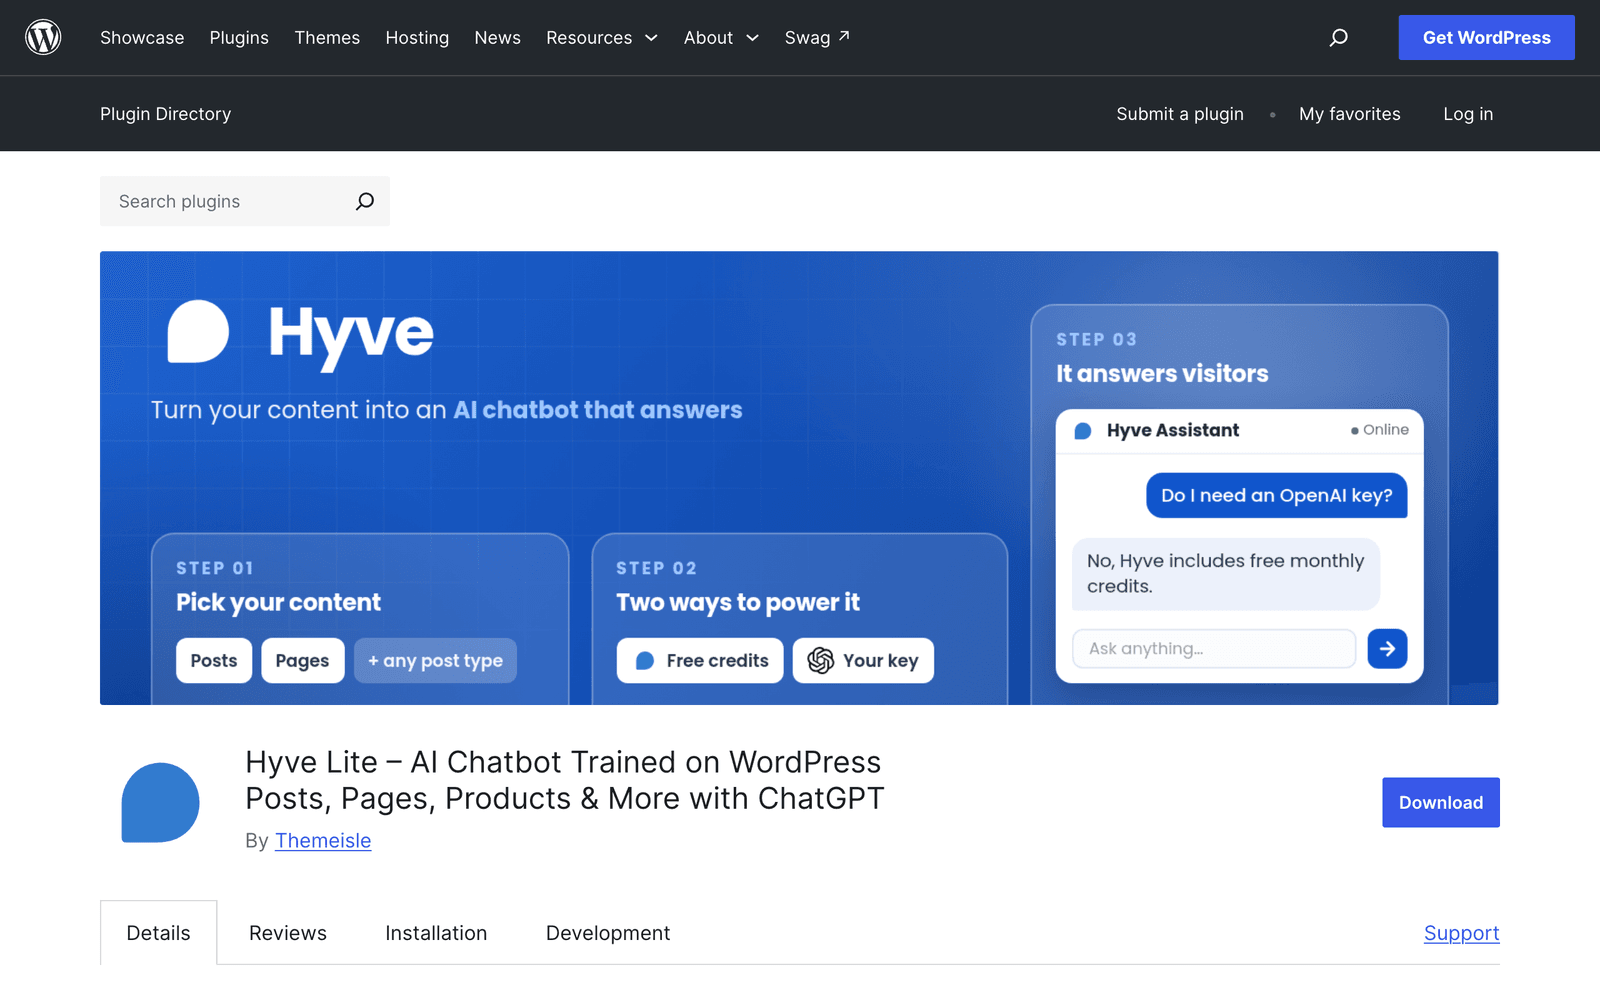Switch to the Installation tab
This screenshot has height=1000, width=1600.
pos(436,932)
